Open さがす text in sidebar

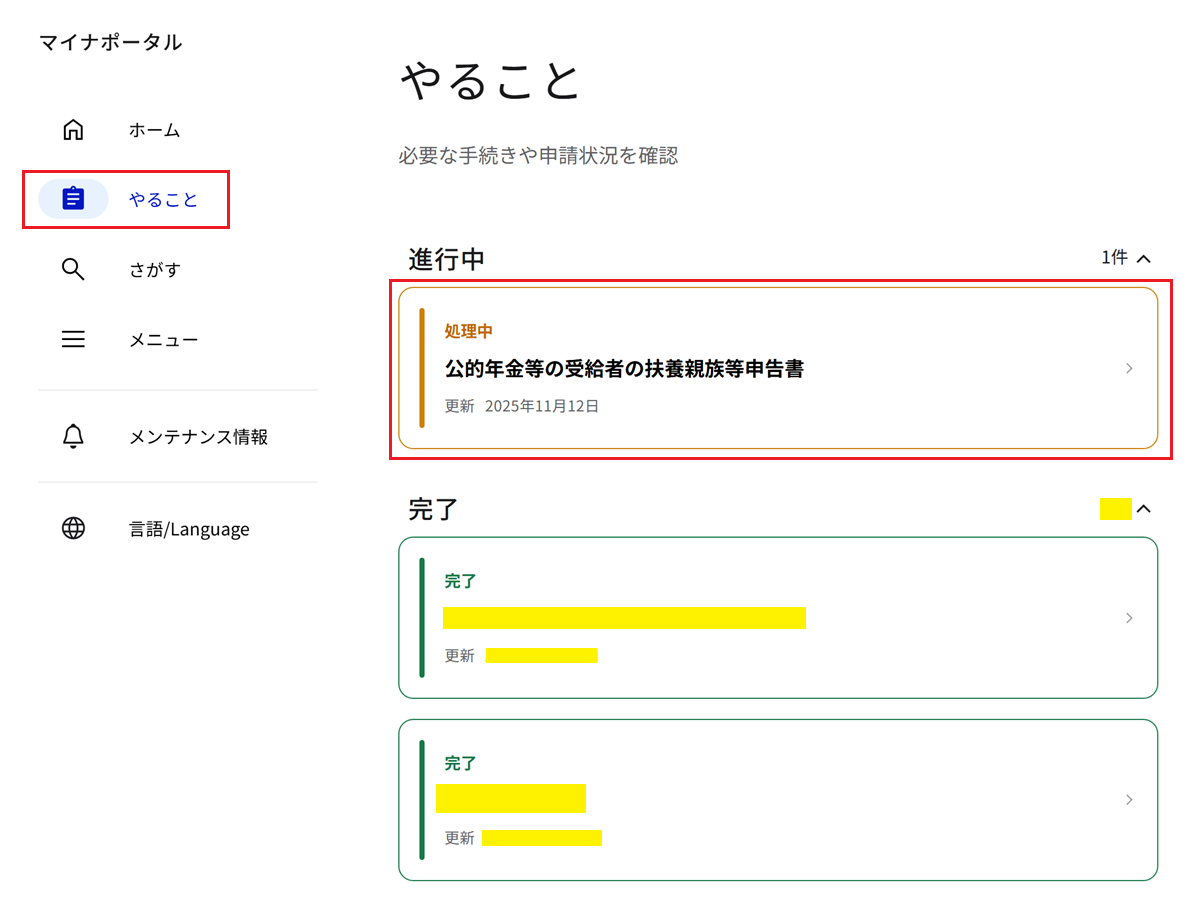154,269
